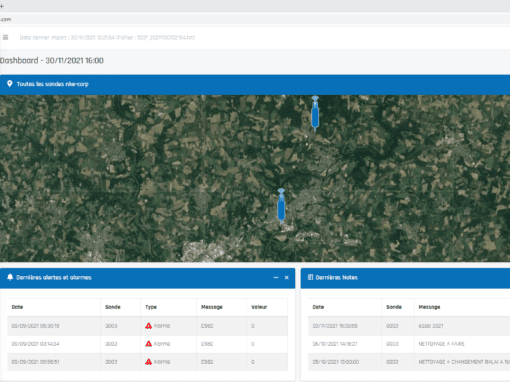510x382 pixels.
Task: Click the browser address bar
Action: (255, 19)
